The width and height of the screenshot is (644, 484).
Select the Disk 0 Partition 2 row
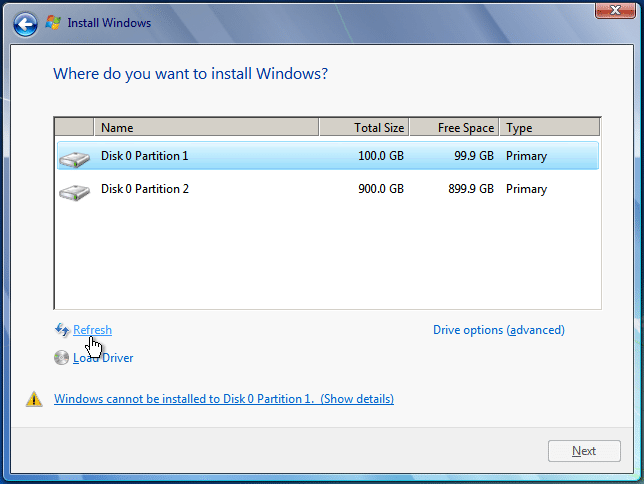tap(328, 189)
